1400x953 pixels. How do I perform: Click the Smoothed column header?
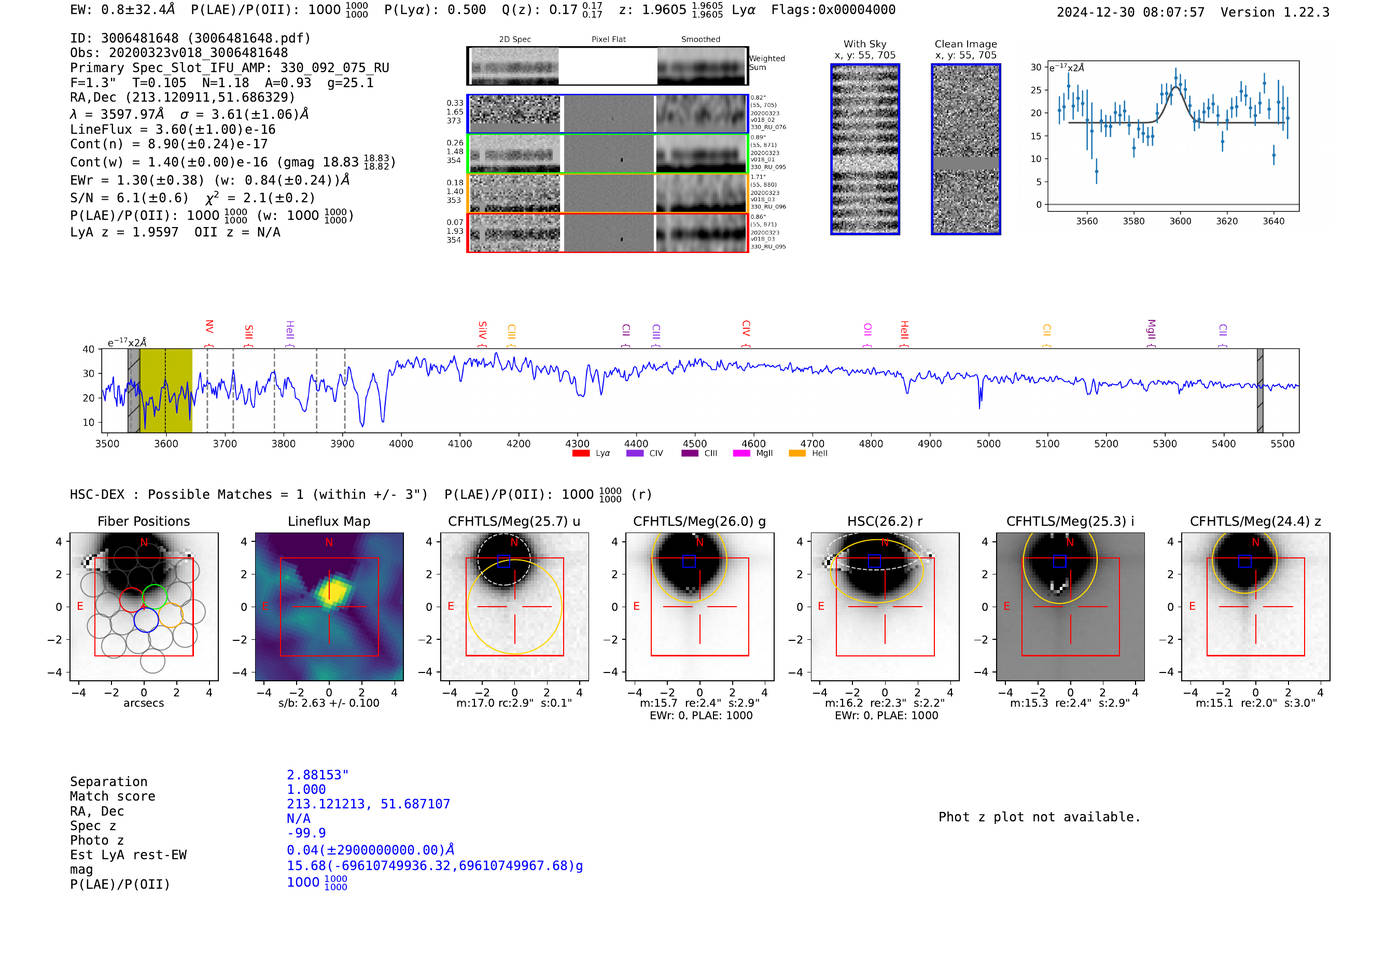(701, 39)
